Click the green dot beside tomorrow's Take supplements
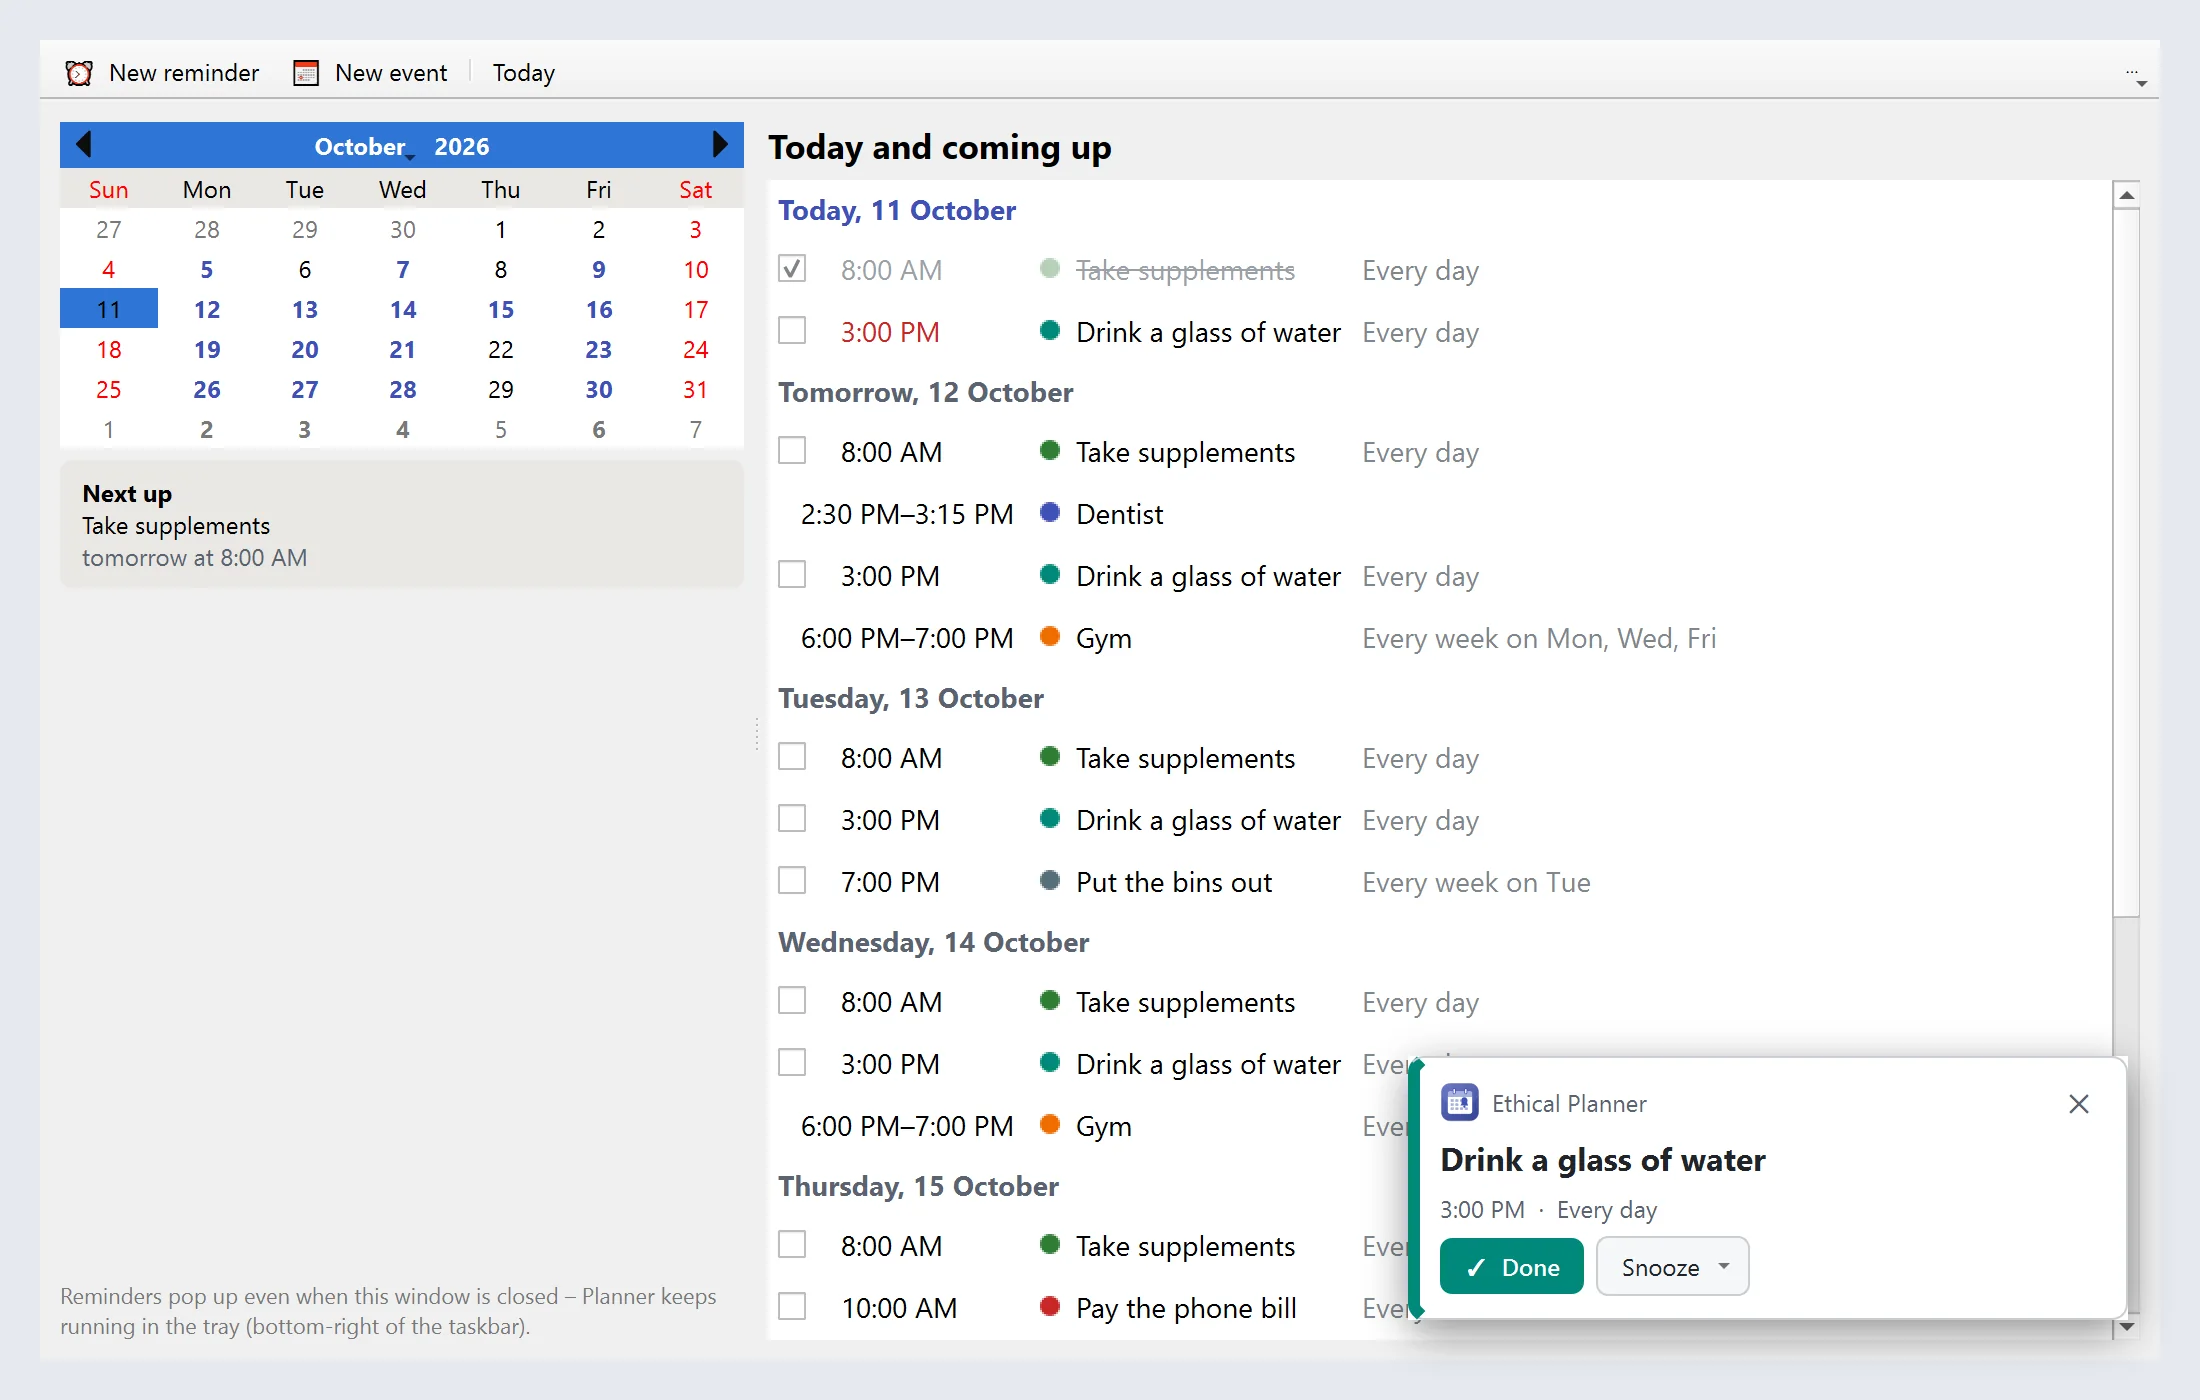The height and width of the screenshot is (1400, 2200). 1050,451
